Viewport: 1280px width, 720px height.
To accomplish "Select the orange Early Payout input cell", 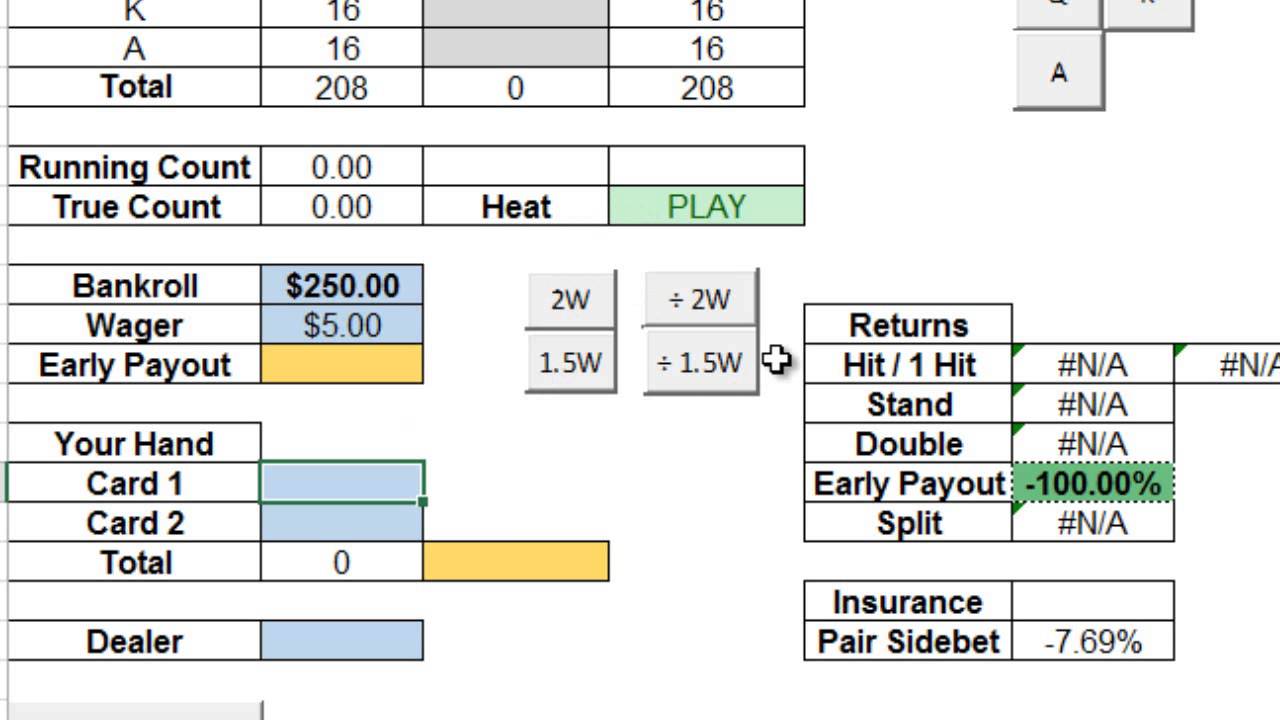I will (342, 365).
